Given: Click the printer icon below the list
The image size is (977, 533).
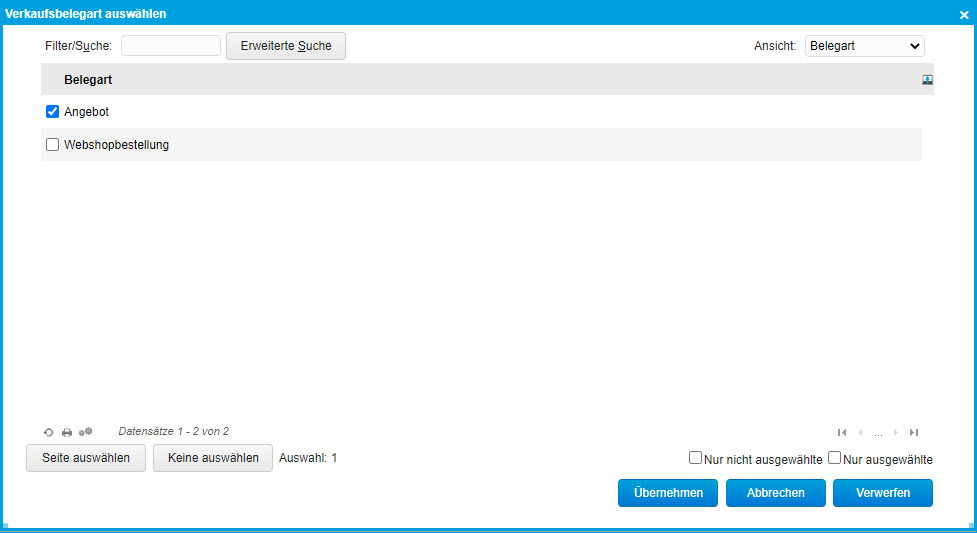Looking at the screenshot, I should pyautogui.click(x=67, y=432).
